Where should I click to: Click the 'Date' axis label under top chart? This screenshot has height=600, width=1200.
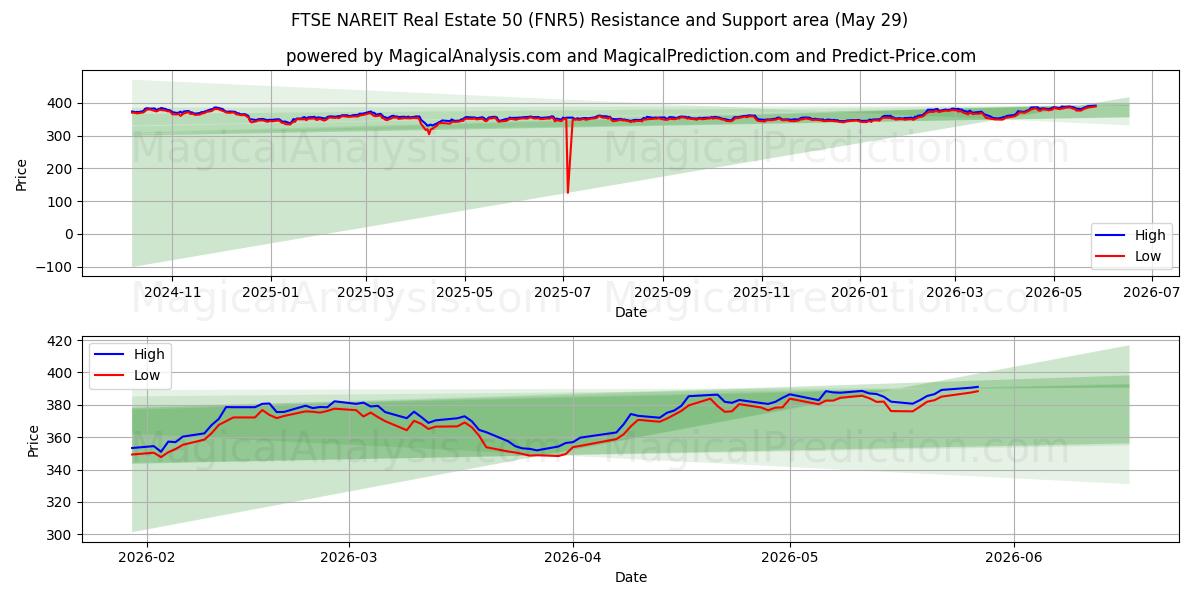click(631, 312)
